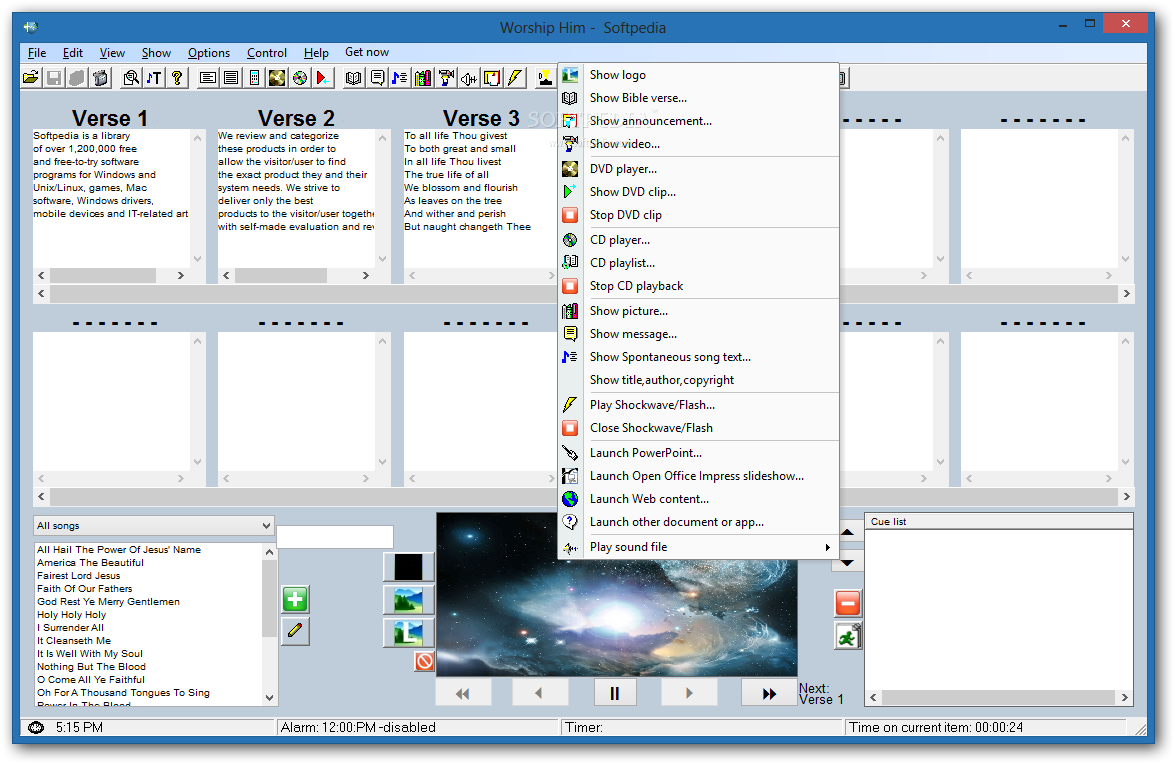
Task: Click the camera toolbar icon
Action: (100, 77)
